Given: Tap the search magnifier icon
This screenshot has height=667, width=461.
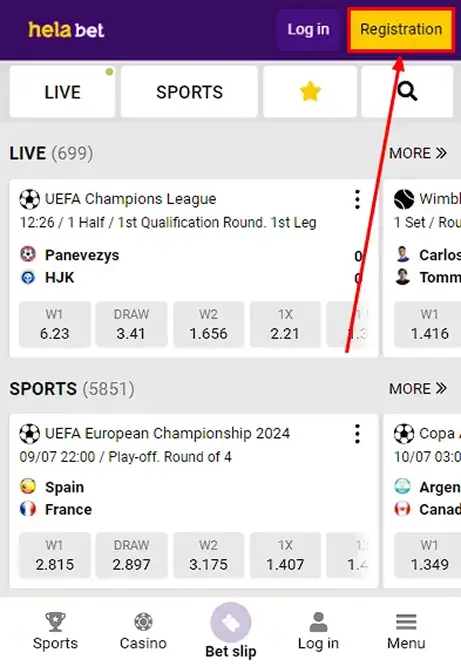Looking at the screenshot, I should [x=407, y=91].
